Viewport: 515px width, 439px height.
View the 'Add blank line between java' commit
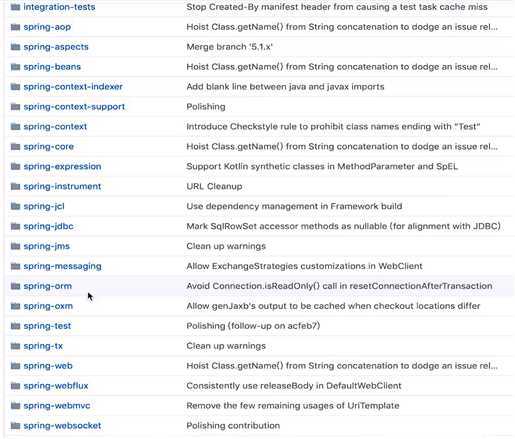pyautogui.click(x=285, y=87)
